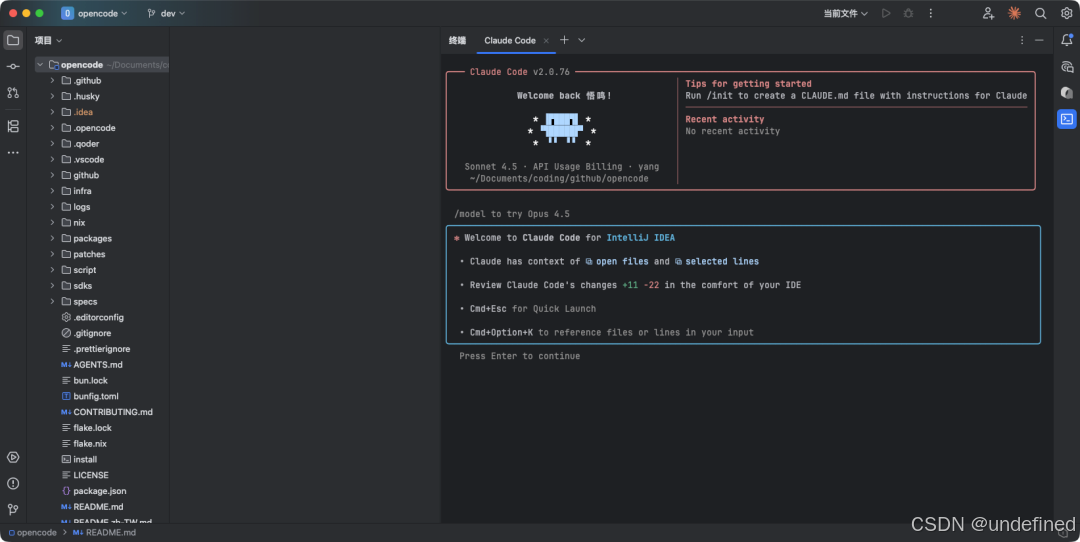
Task: Open the database tool icon in right sidebar
Action: pyautogui.click(x=1067, y=92)
